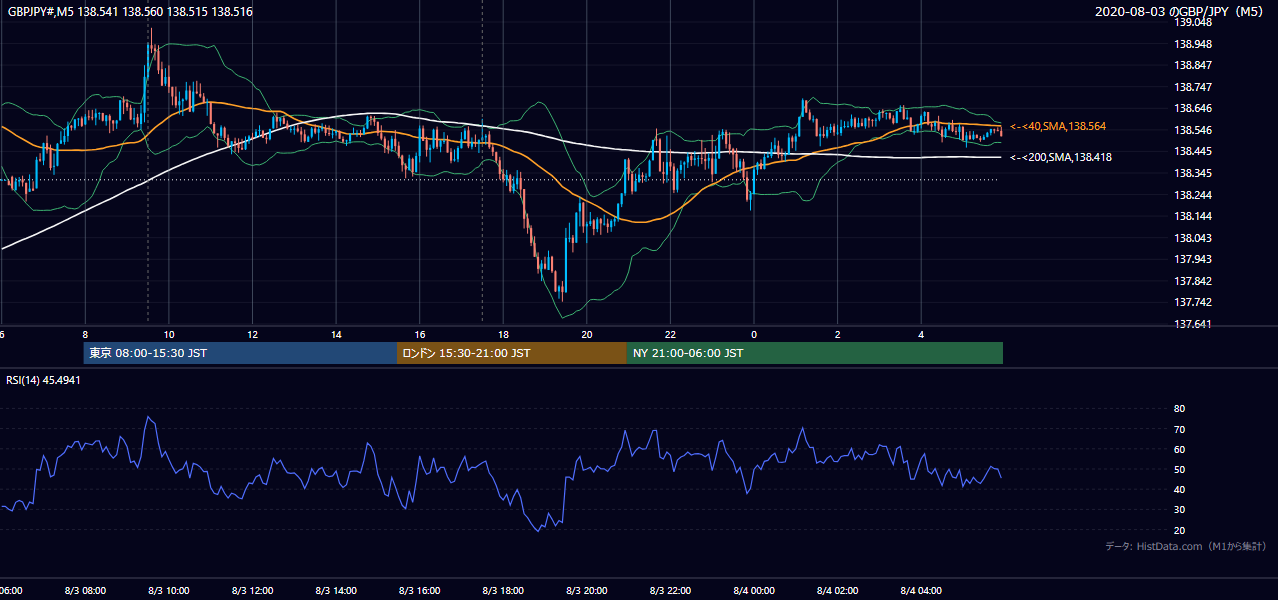The image size is (1278, 600).
Task: Click the RSI 30 level label
Action: point(1179,510)
